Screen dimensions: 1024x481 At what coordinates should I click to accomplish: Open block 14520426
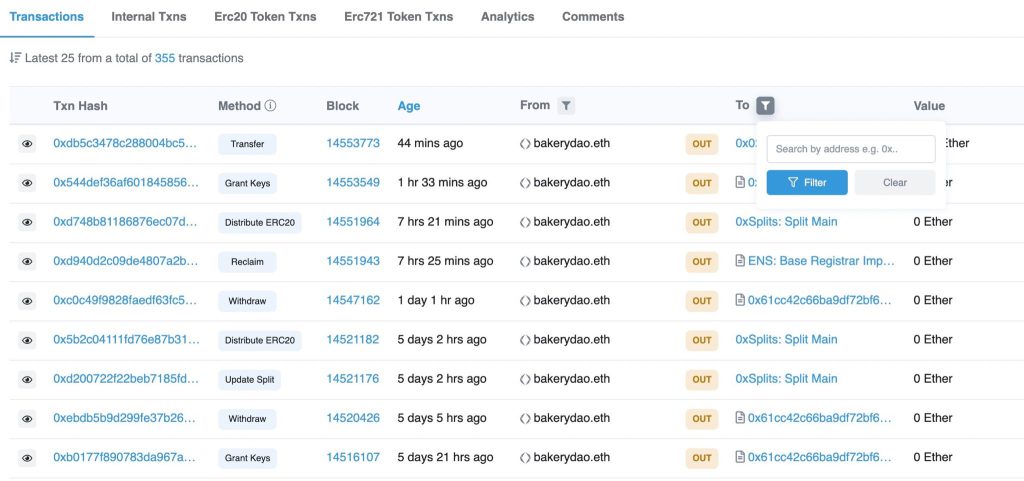click(x=353, y=418)
